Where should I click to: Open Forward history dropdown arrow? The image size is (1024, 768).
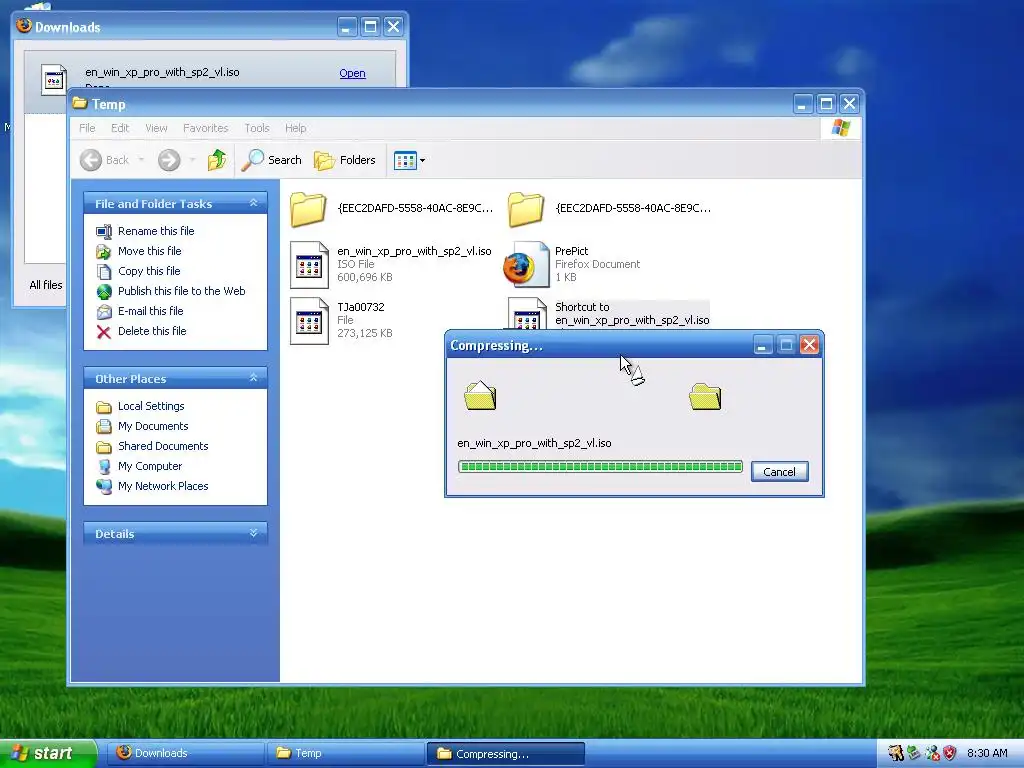[x=192, y=160]
